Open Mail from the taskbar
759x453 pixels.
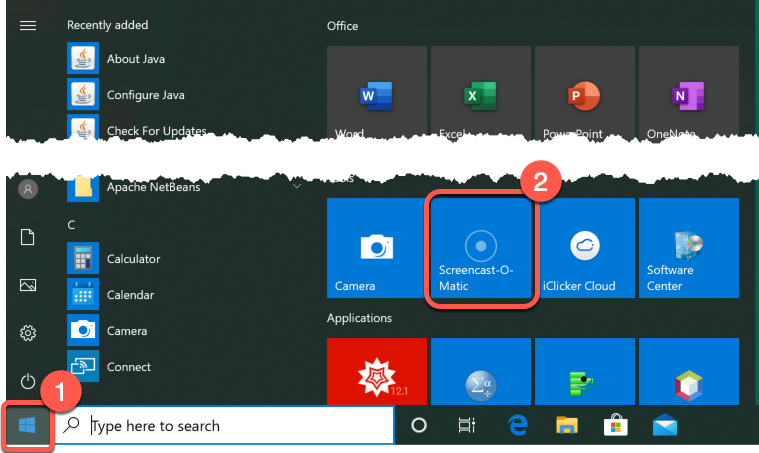click(x=665, y=425)
